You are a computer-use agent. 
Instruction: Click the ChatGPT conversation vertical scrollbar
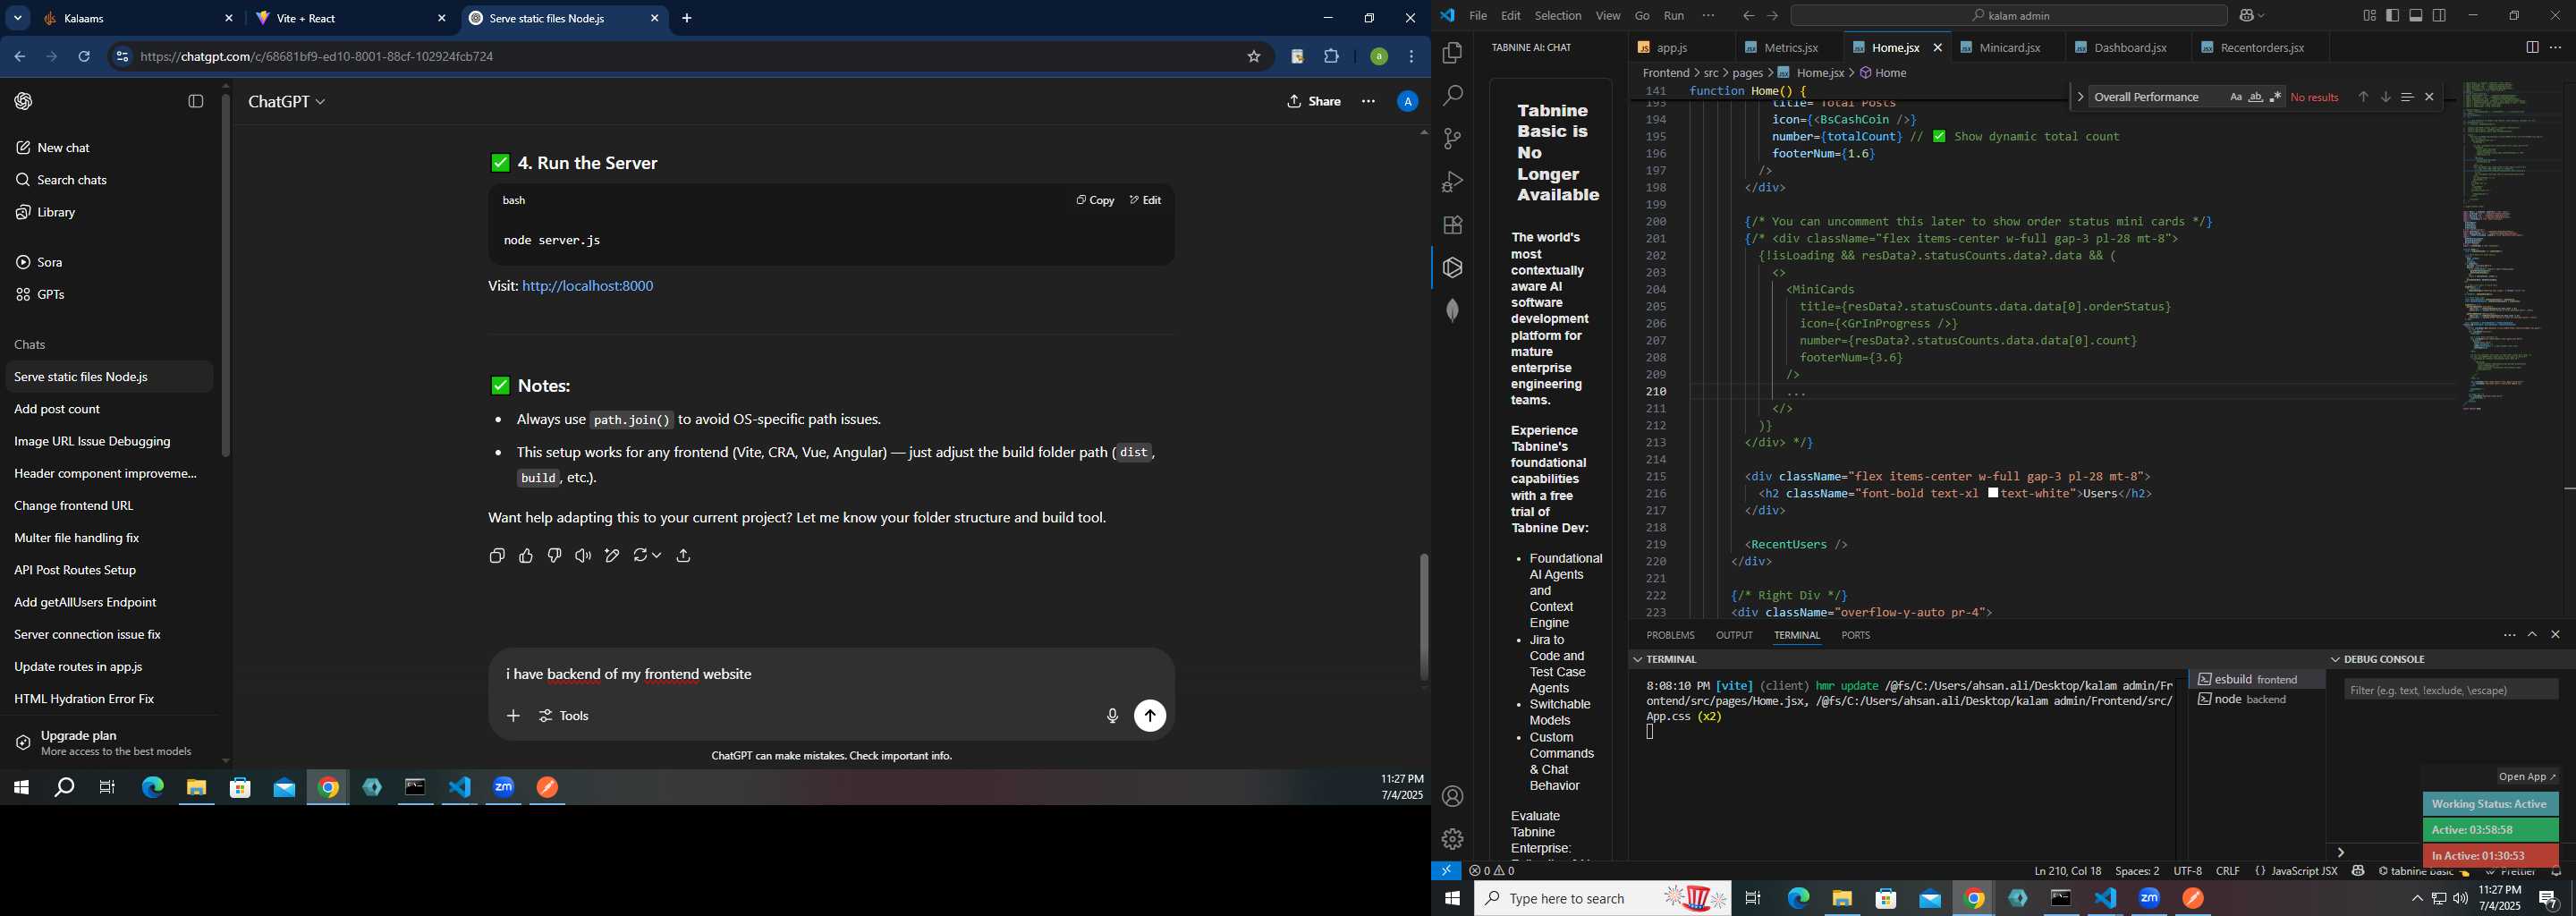pos(1424,617)
